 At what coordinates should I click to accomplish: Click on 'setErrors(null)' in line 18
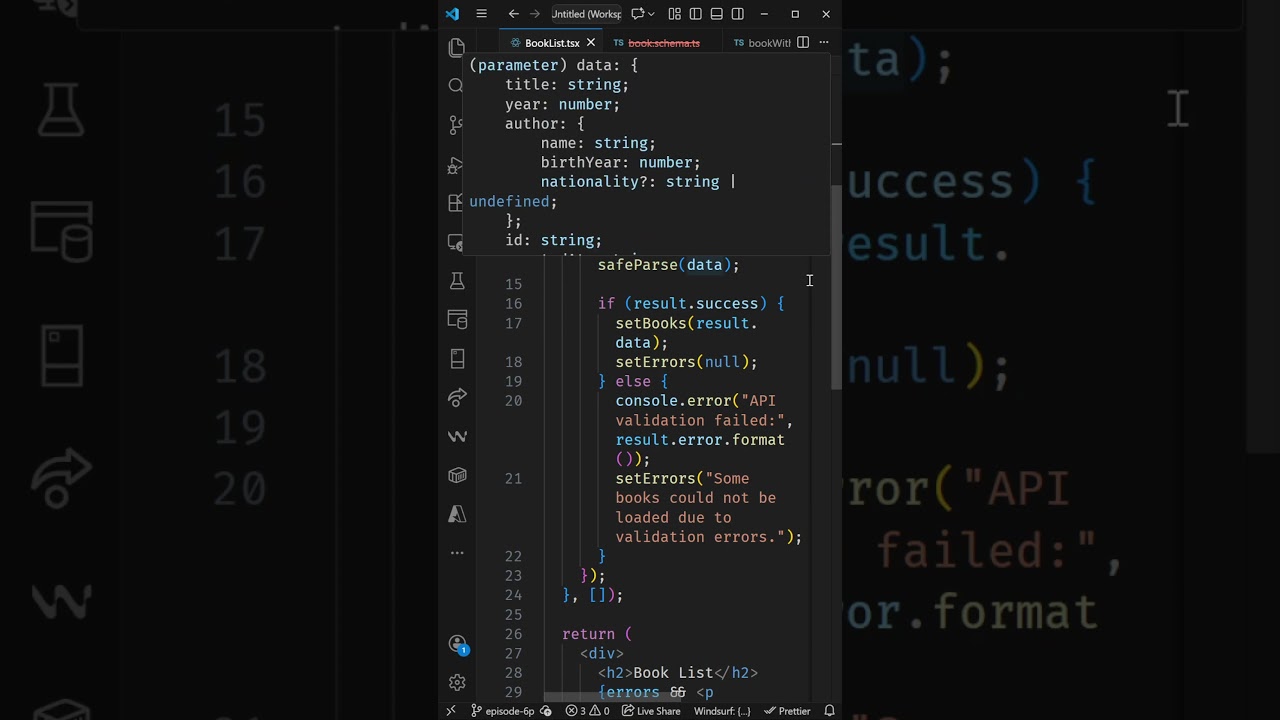pyautogui.click(x=682, y=362)
